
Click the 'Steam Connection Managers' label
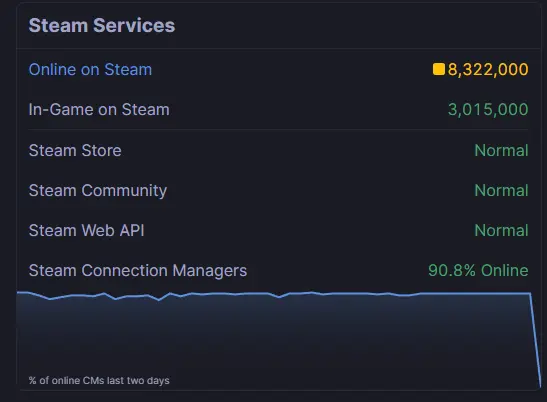[138, 271]
